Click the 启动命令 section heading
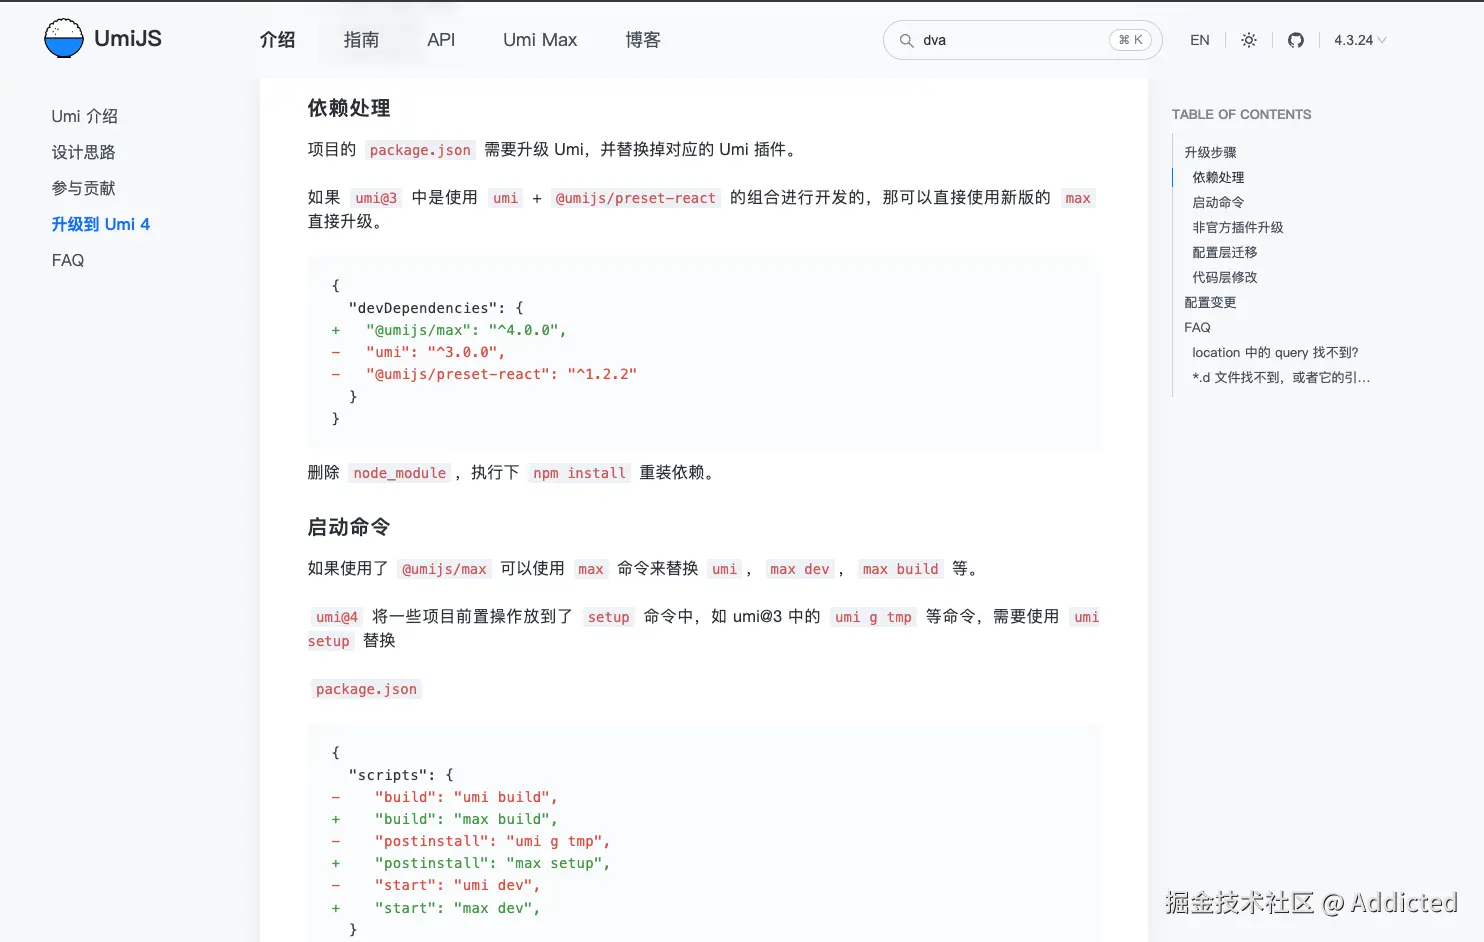Screen dimensions: 1484x942 [349, 527]
